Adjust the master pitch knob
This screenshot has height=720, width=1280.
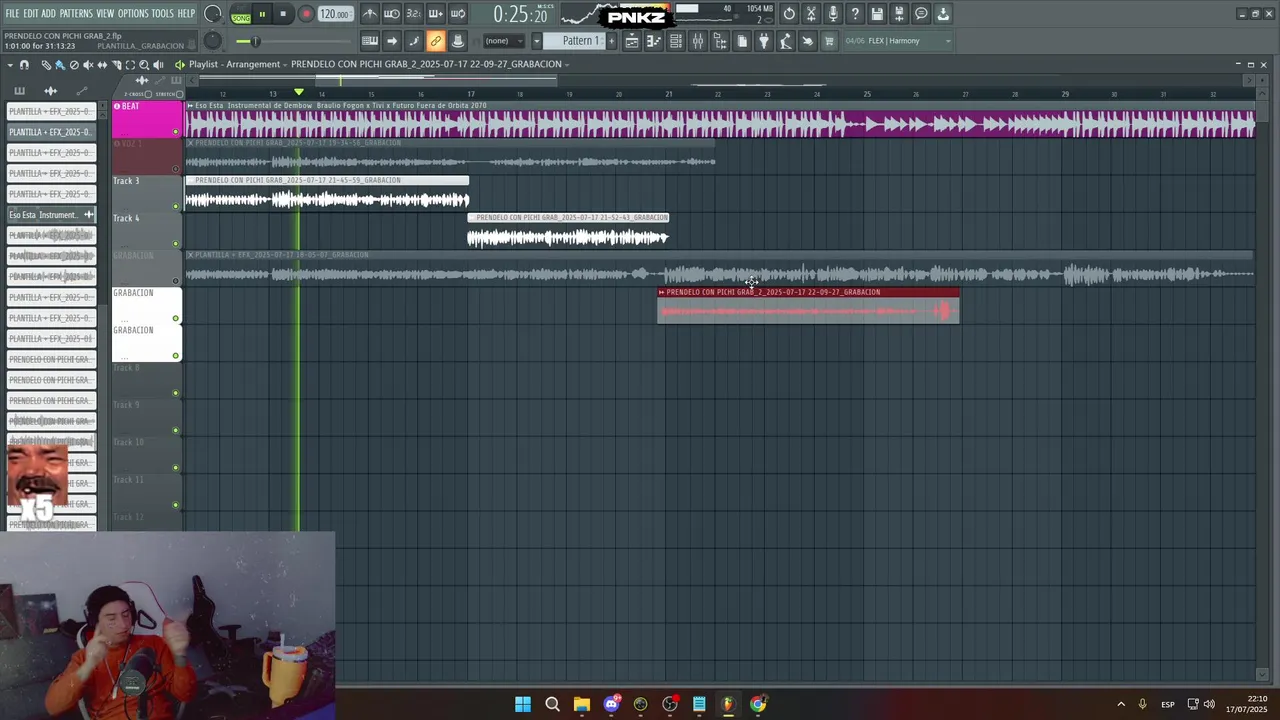pyautogui.click(x=213, y=41)
